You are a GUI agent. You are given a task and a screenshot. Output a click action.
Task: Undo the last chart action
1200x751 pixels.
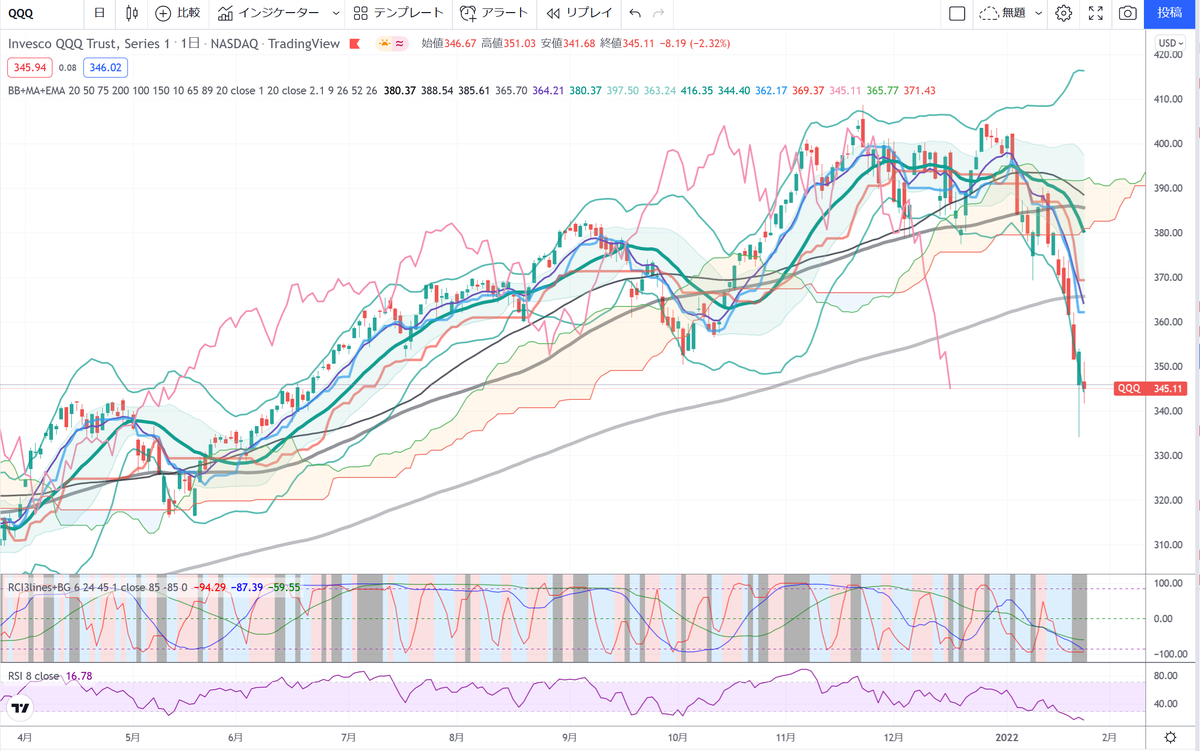tap(634, 13)
